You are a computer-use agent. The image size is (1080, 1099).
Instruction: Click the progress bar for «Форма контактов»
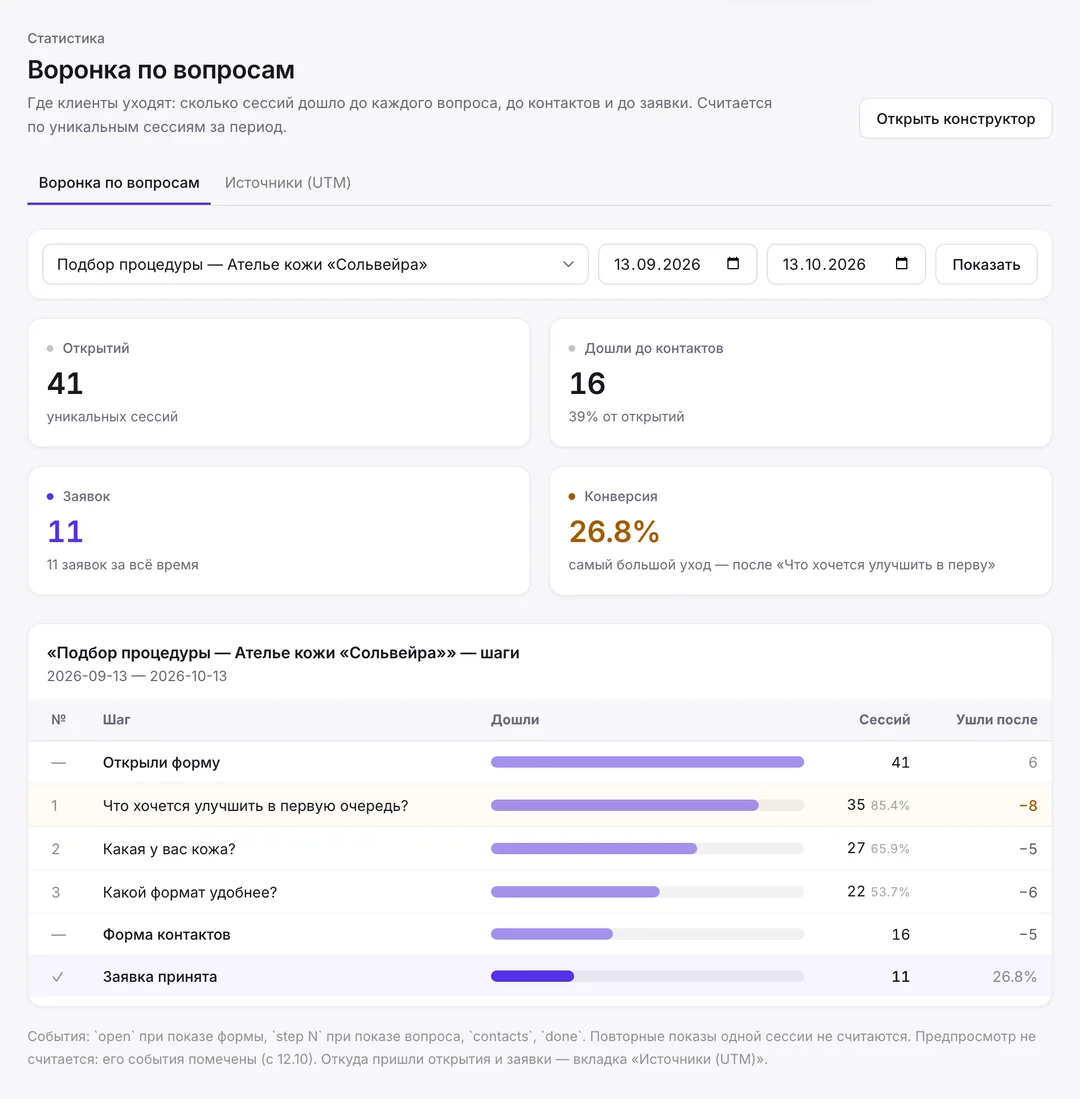[647, 934]
